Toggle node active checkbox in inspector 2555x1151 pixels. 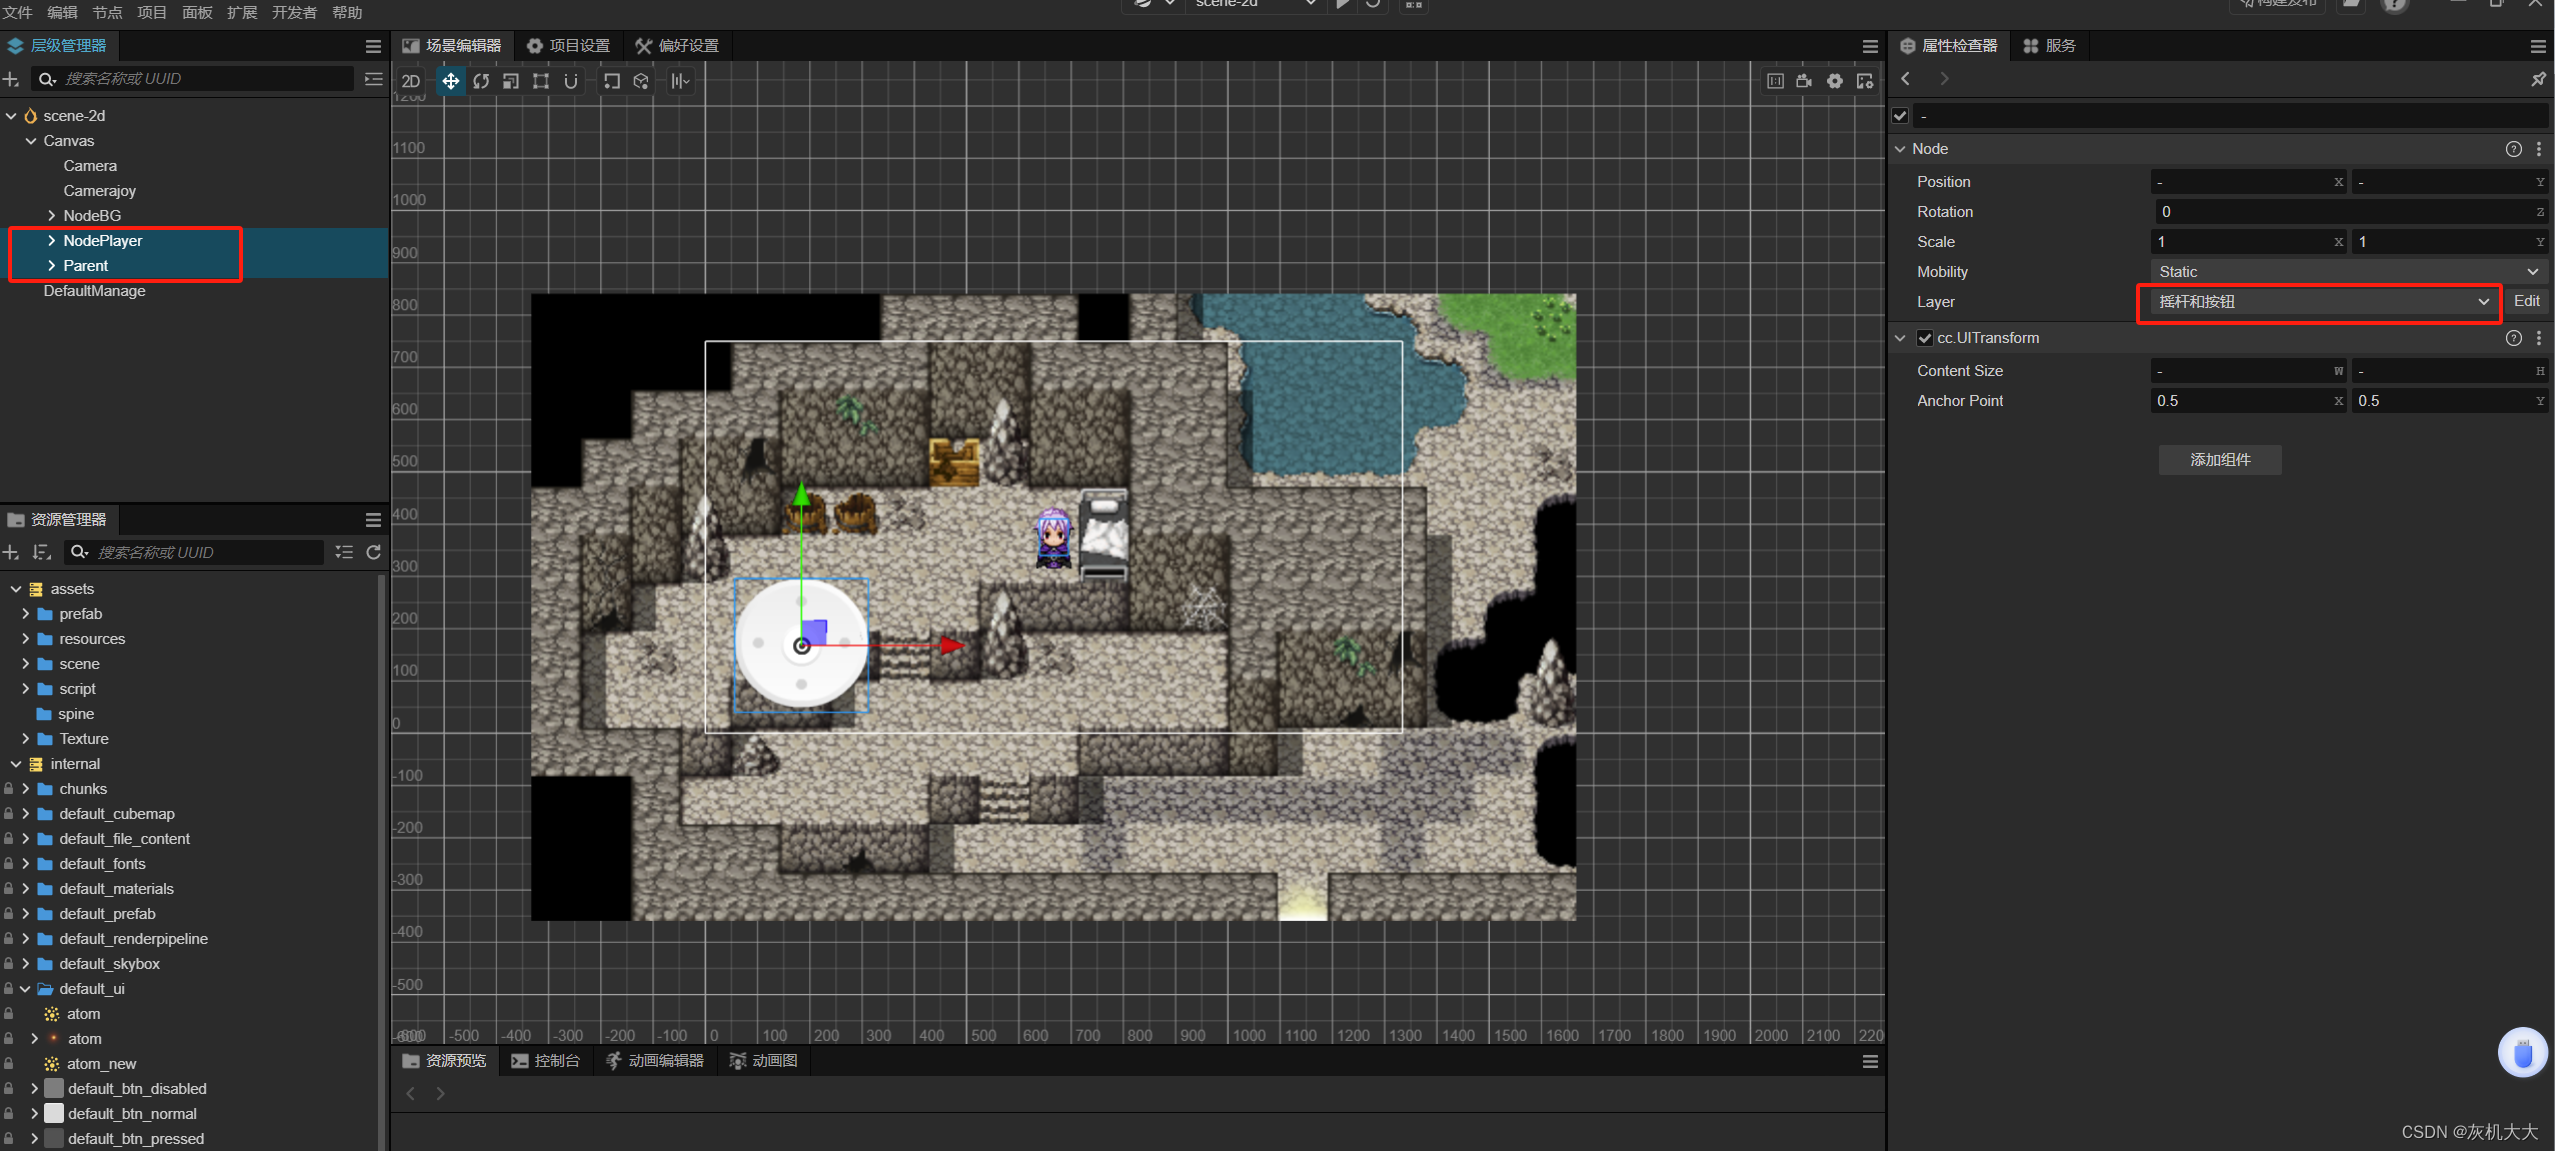click(1900, 116)
